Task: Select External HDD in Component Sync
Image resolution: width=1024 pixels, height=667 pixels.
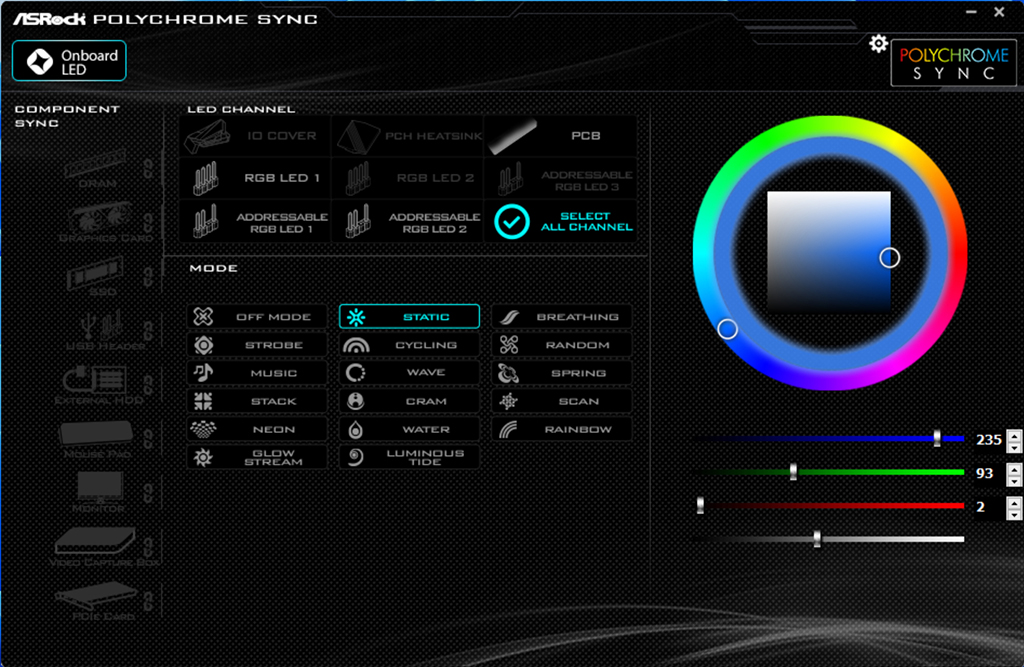Action: [99, 385]
